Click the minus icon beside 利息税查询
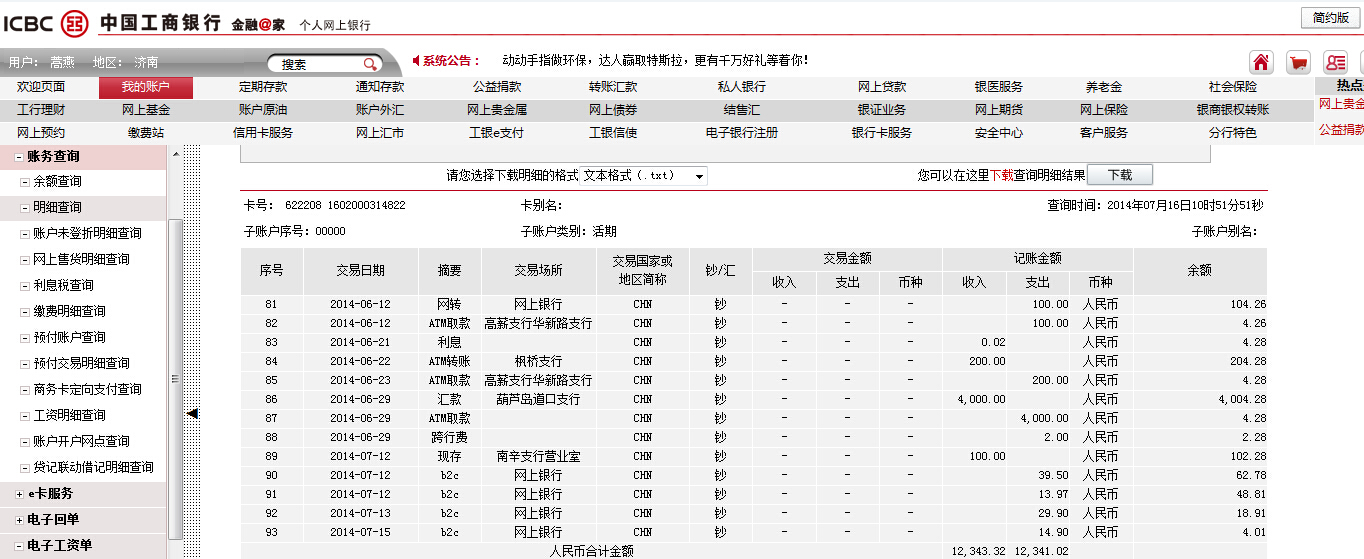1364x559 pixels. pos(24,286)
